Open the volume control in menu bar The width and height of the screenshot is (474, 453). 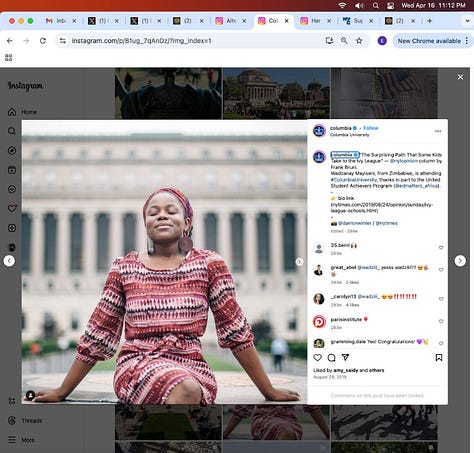[359, 5]
